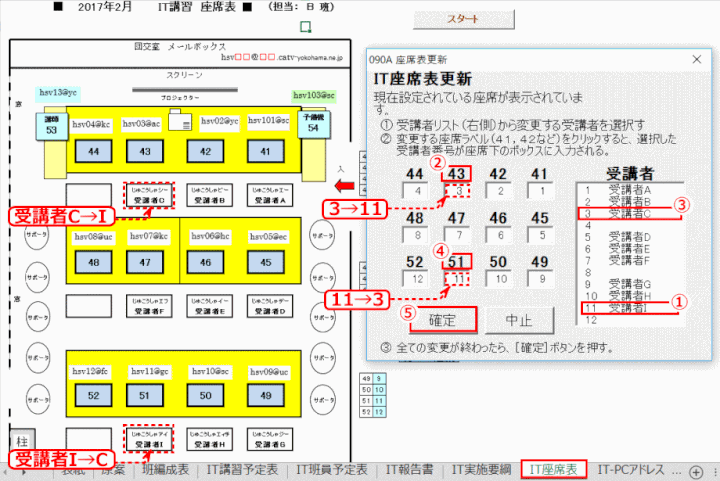Image resolution: width=720 pixels, height=481 pixels.
Task: Click seat label 50 in the dialog
Action: click(498, 262)
